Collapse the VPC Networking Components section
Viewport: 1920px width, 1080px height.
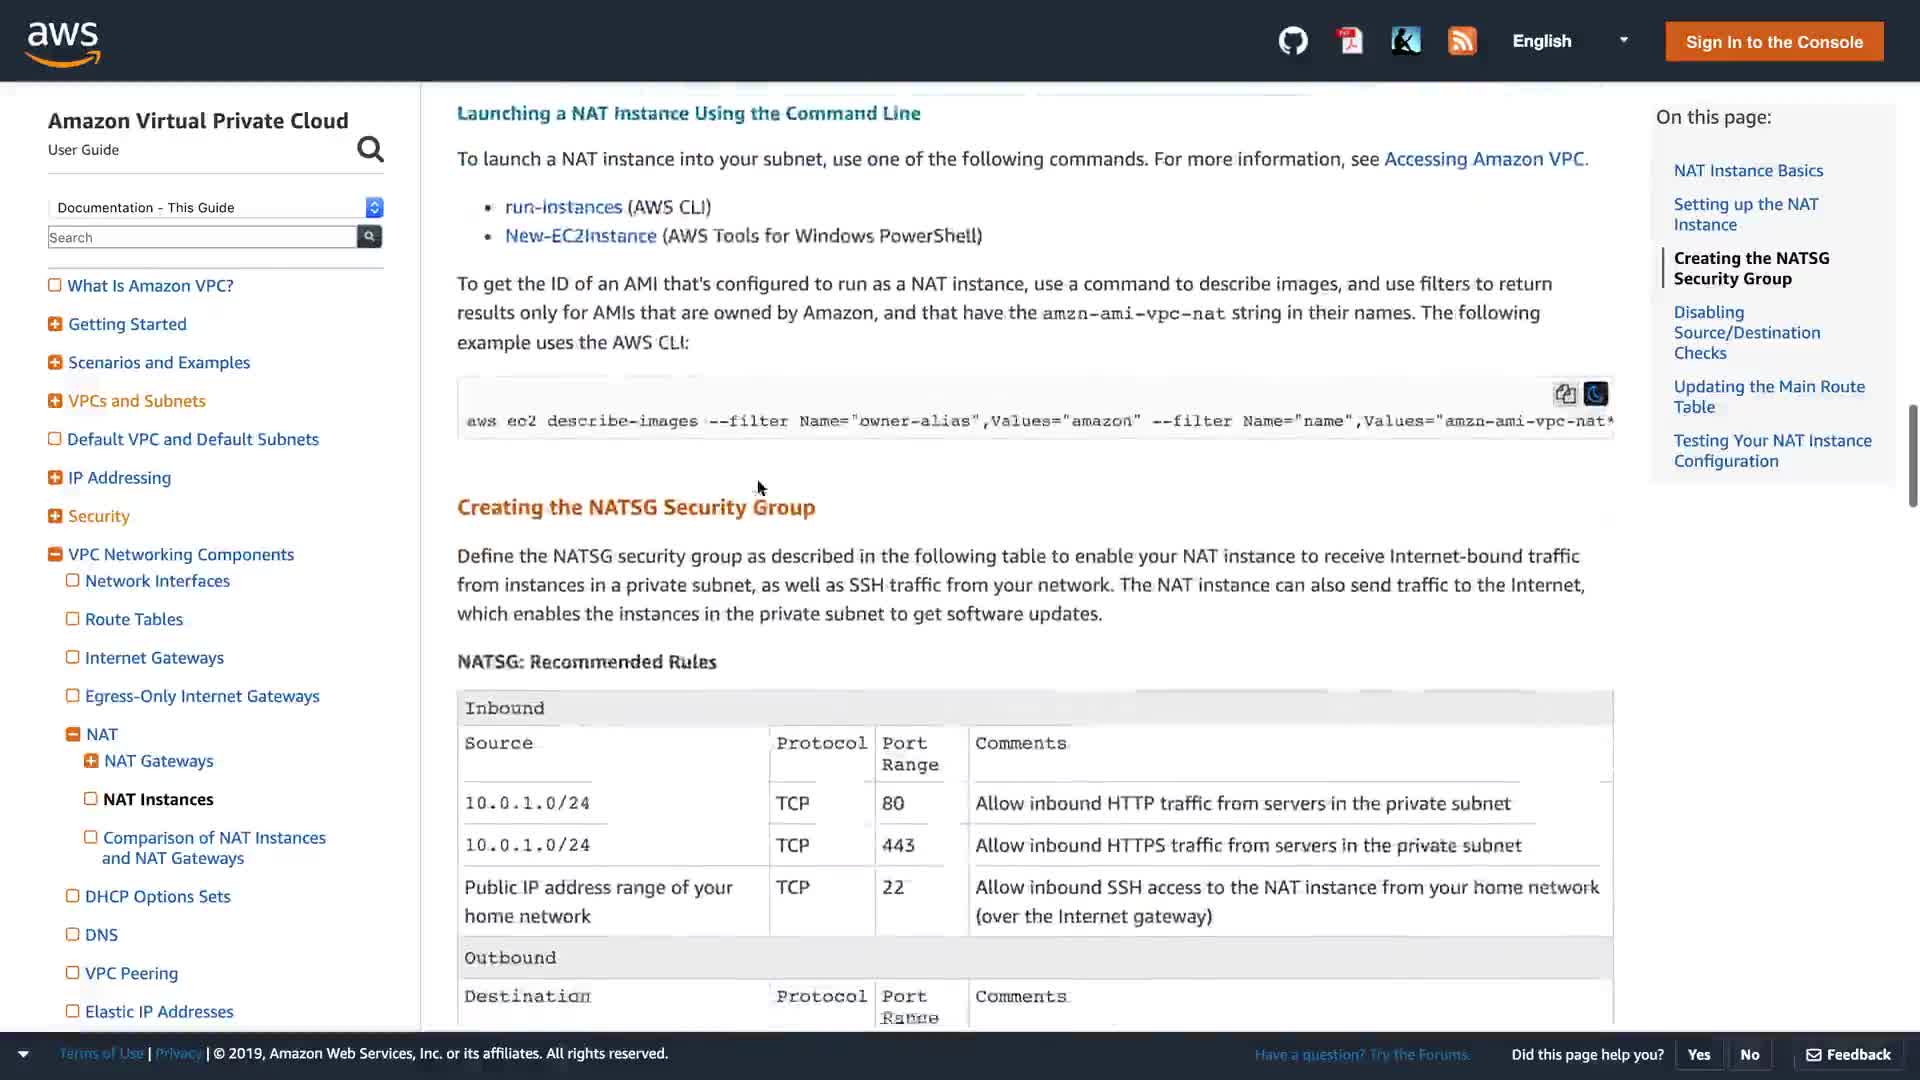coord(55,554)
